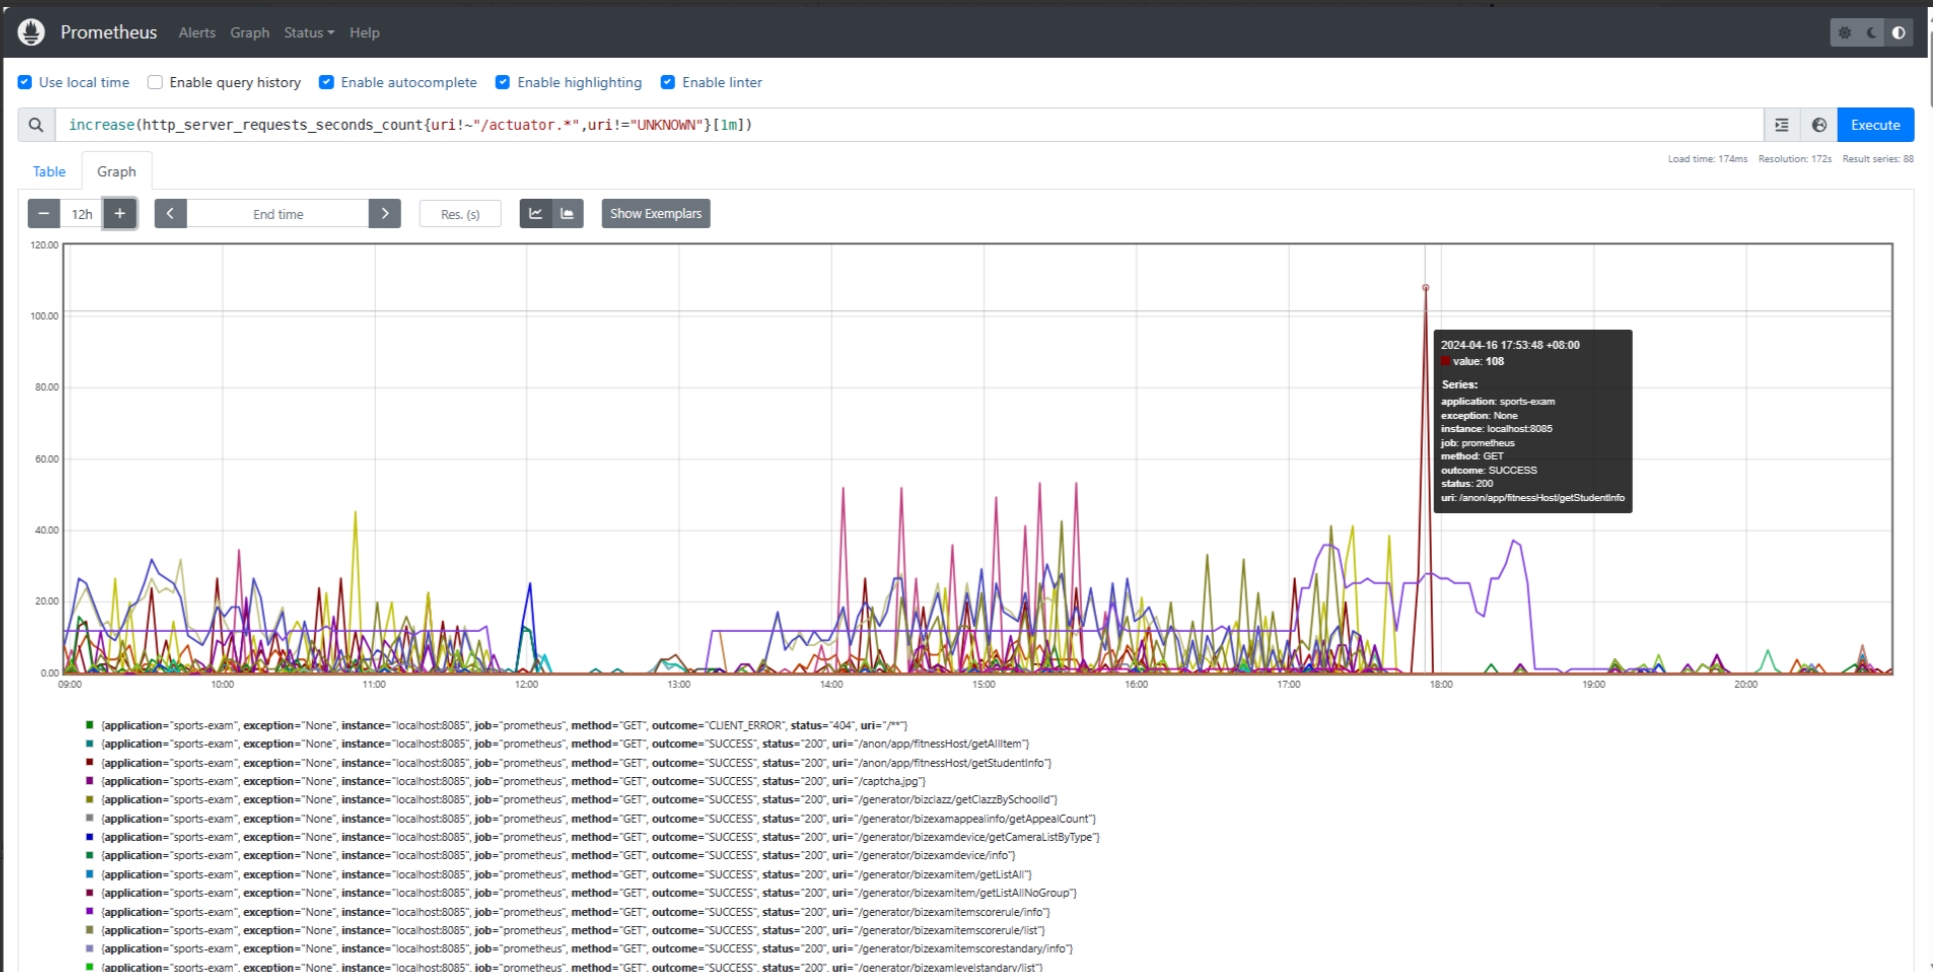Switch to the dark theme moon icon

tap(1872, 33)
